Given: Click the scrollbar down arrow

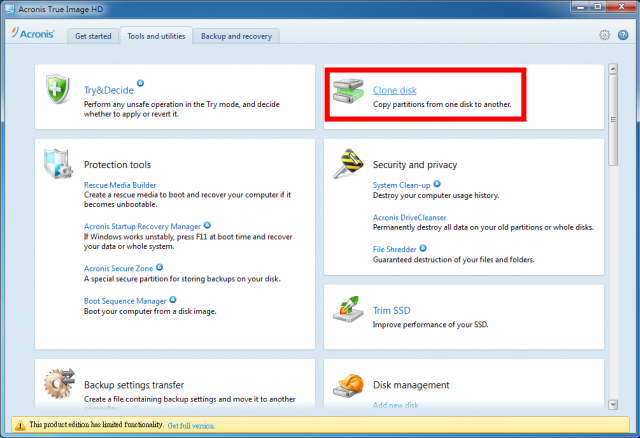Looking at the screenshot, I should 613,405.
